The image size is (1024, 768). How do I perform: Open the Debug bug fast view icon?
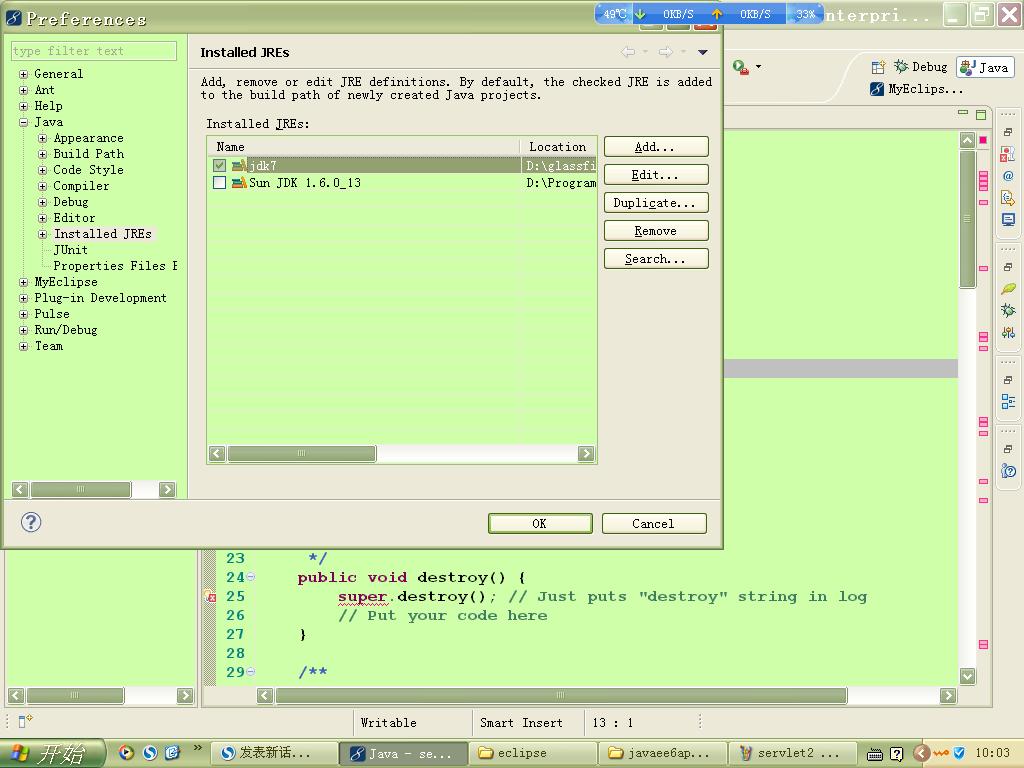point(1008,310)
